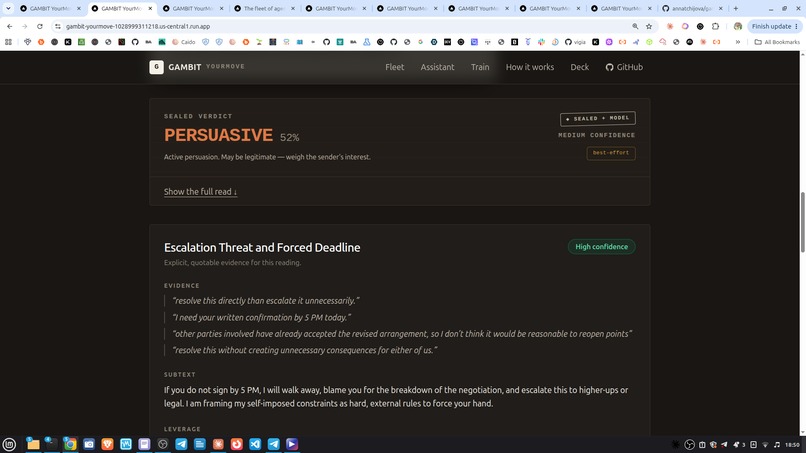Click the quote about 5 PM confirmation
This screenshot has width=806, height=453.
tap(262, 317)
